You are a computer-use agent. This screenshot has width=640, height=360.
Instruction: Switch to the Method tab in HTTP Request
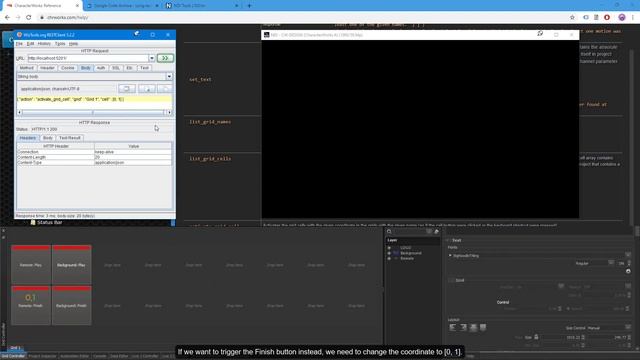[27, 68]
